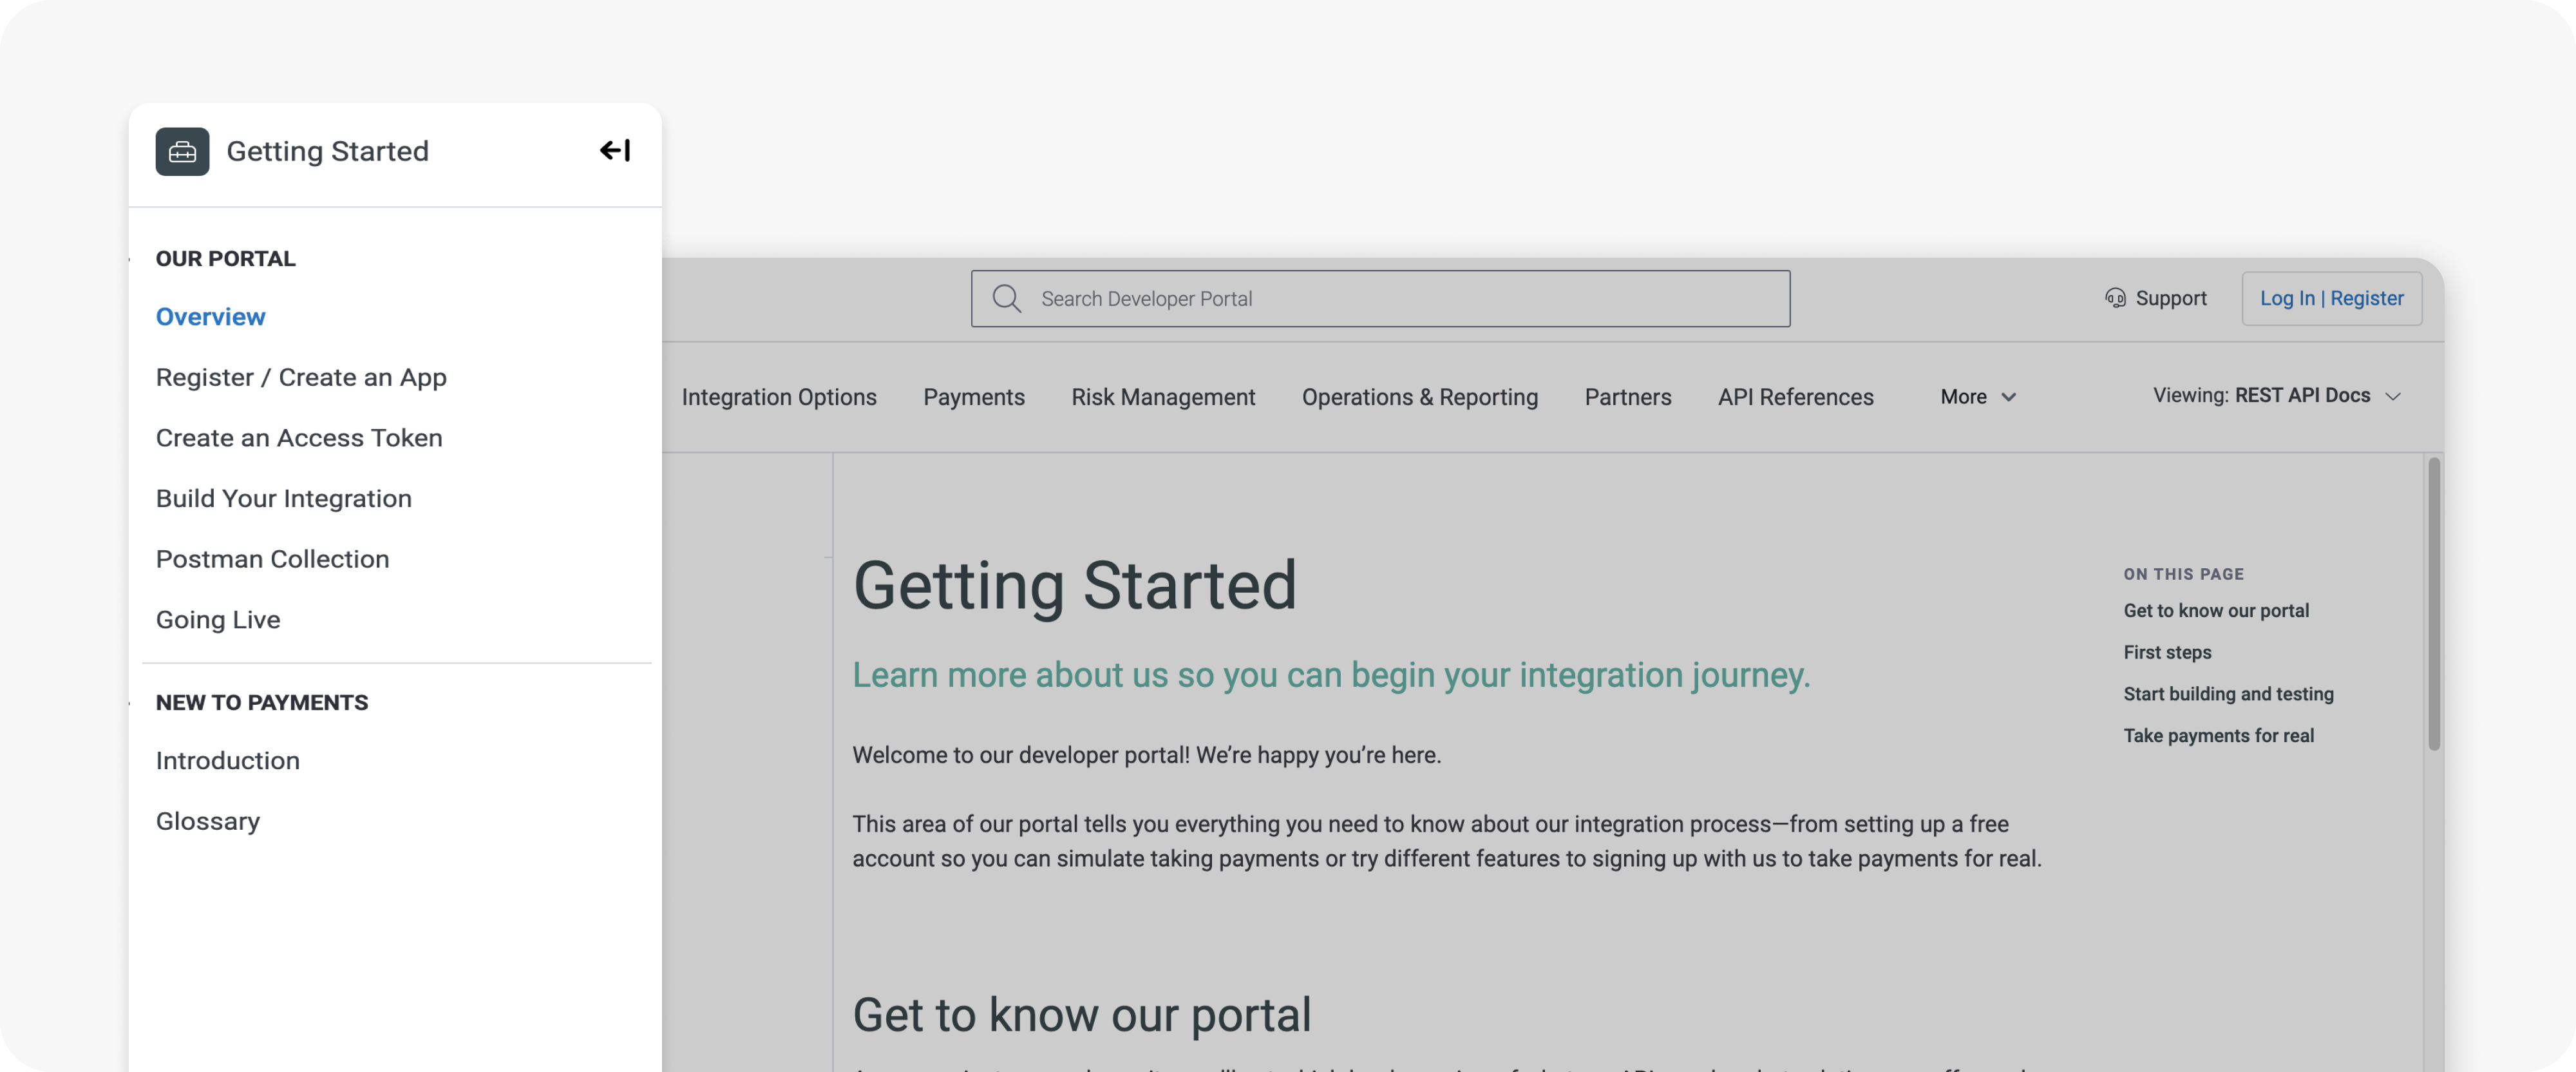This screenshot has height=1072, width=2576.
Task: Open the Glossary under New to Payments
Action: (207, 820)
